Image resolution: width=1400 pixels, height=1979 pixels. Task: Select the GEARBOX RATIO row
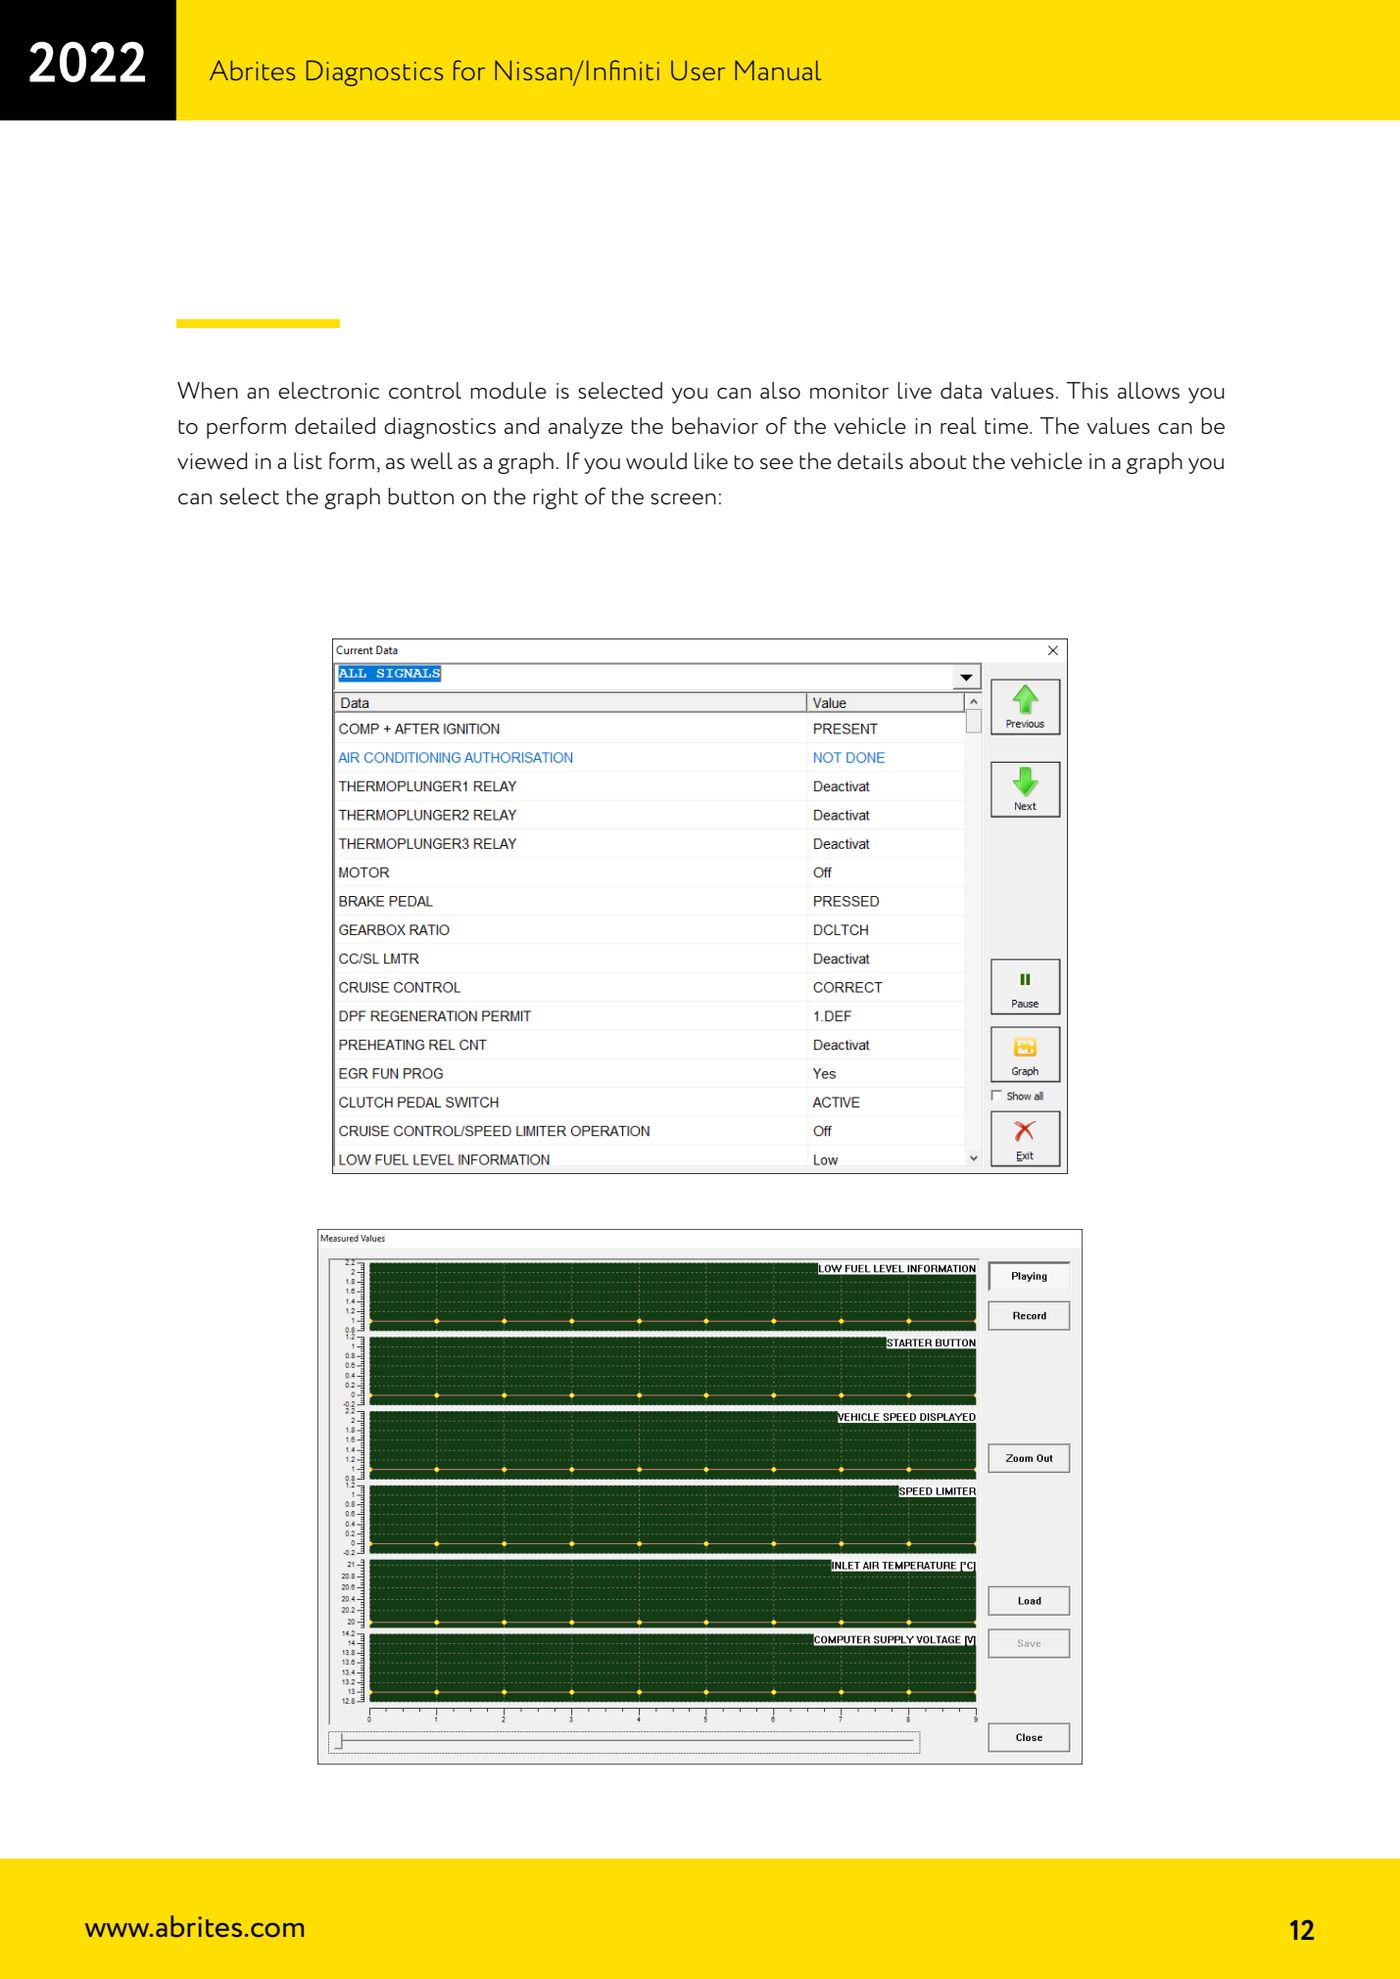[x=650, y=930]
